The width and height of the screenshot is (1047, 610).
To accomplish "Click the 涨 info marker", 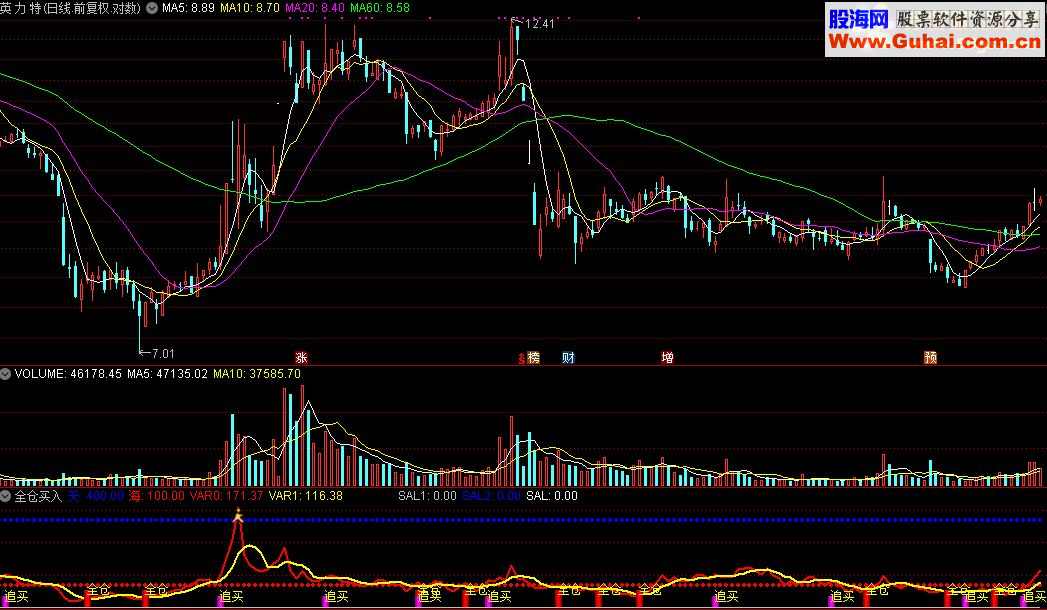I will tap(301, 358).
